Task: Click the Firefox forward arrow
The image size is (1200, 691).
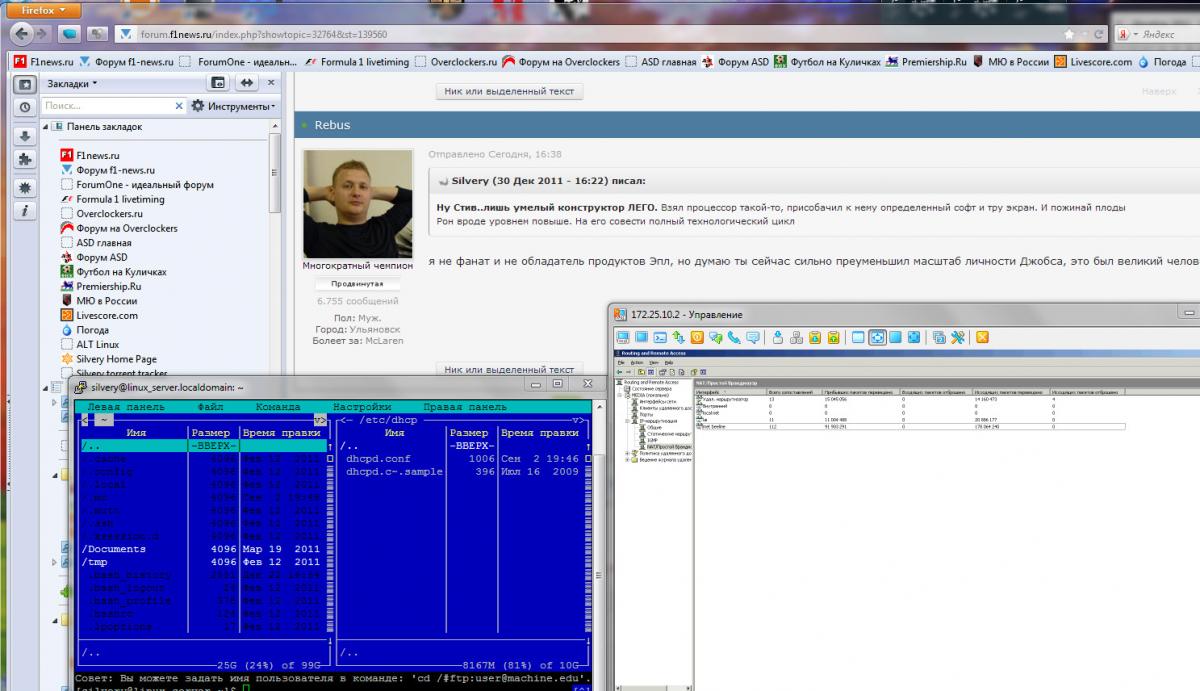Action: click(x=44, y=34)
